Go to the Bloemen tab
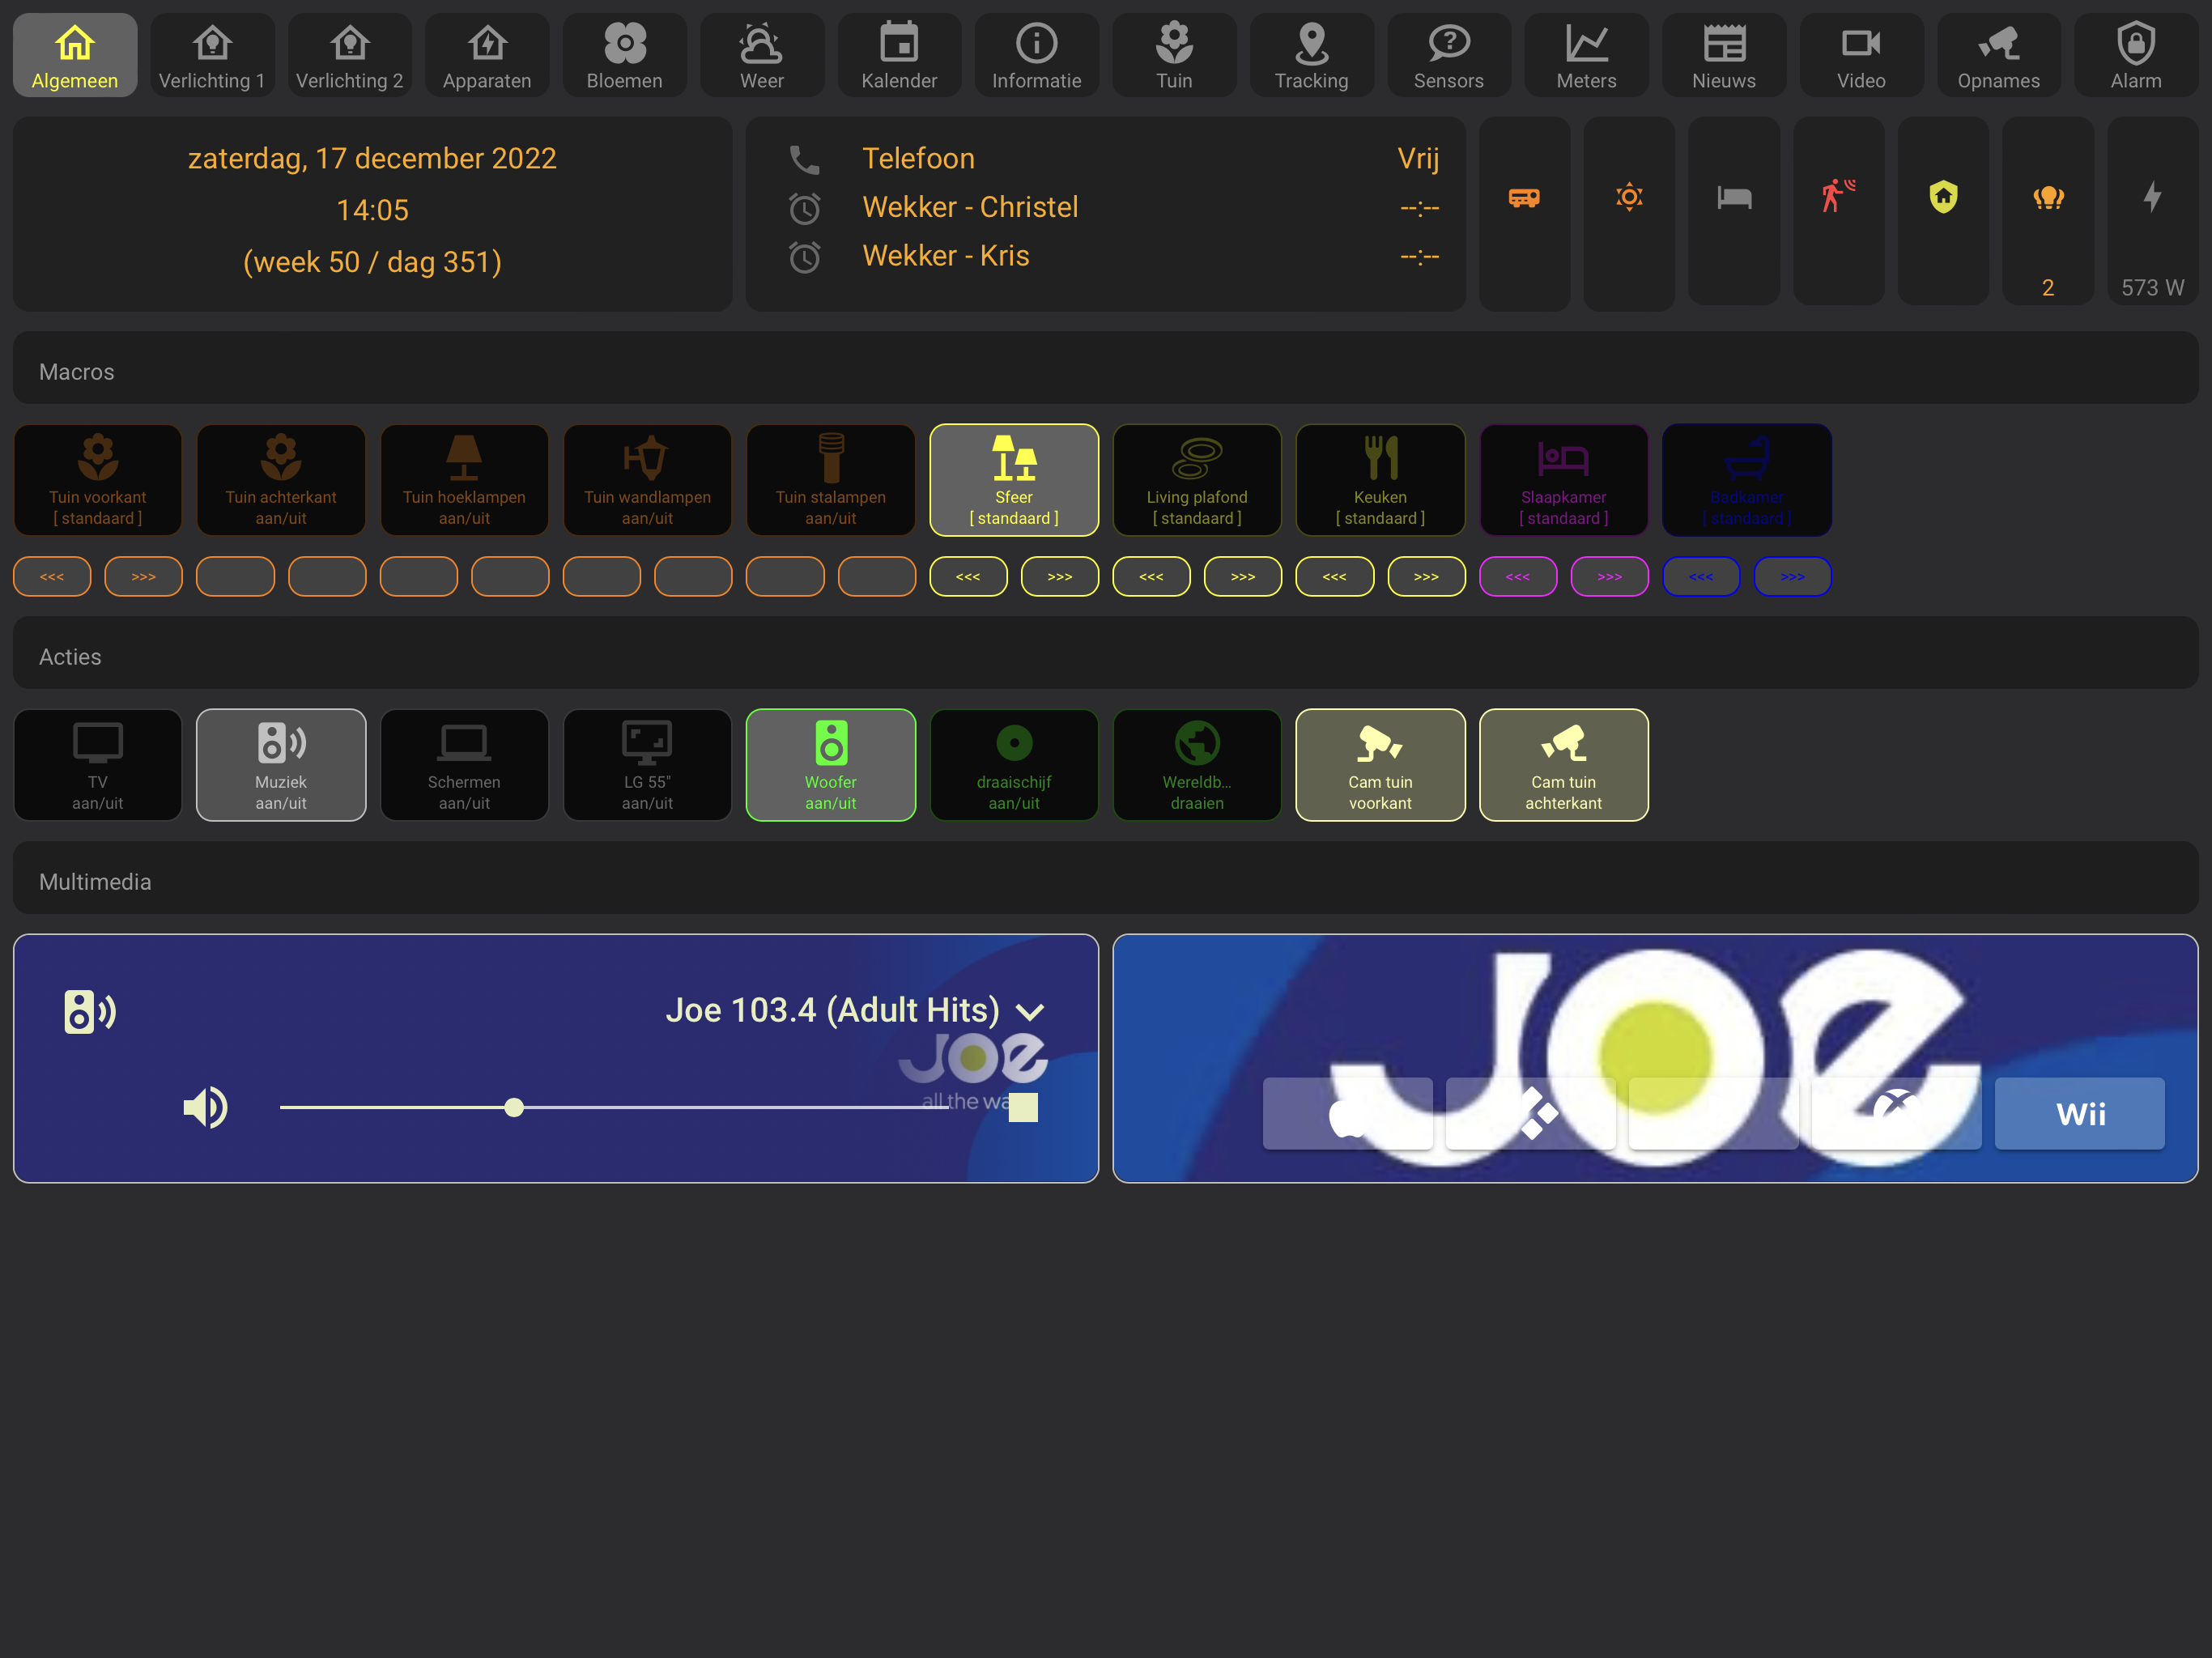The height and width of the screenshot is (1658, 2212). coord(625,56)
